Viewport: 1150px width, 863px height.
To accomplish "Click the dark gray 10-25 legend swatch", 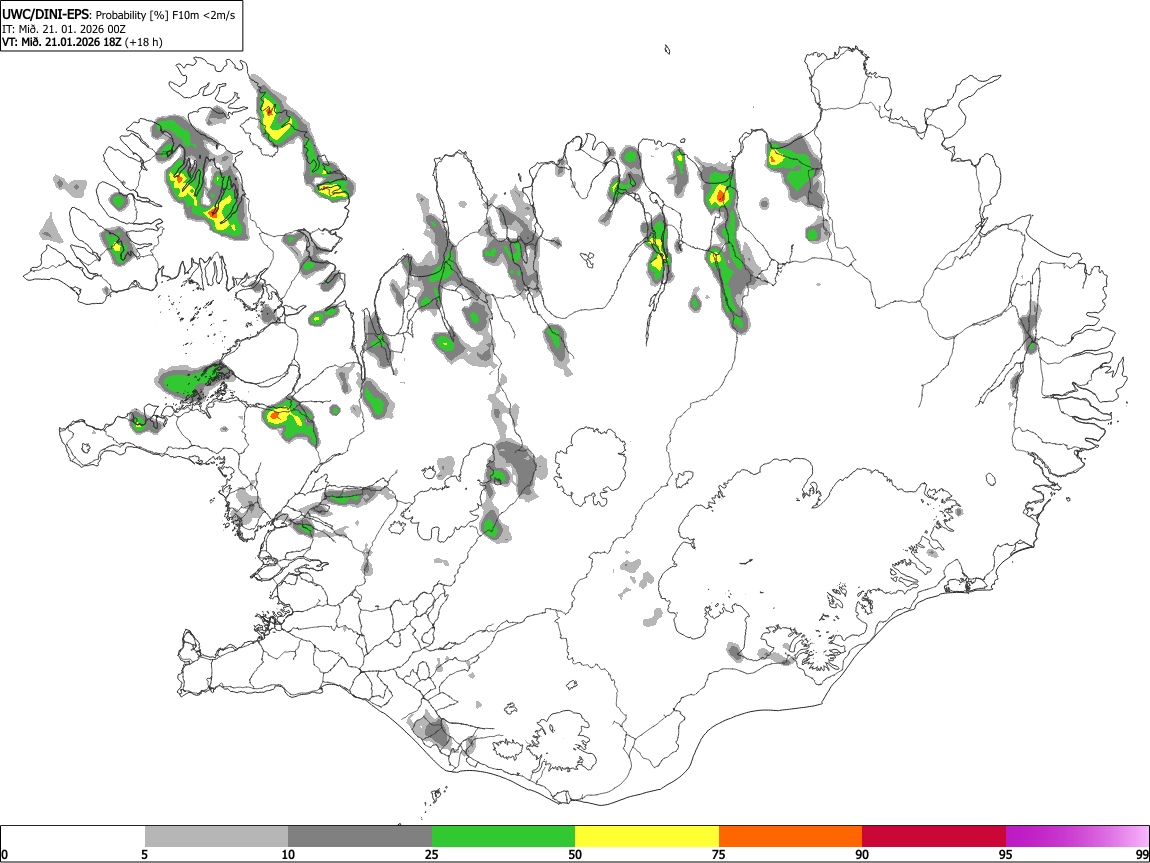I will pyautogui.click(x=360, y=837).
